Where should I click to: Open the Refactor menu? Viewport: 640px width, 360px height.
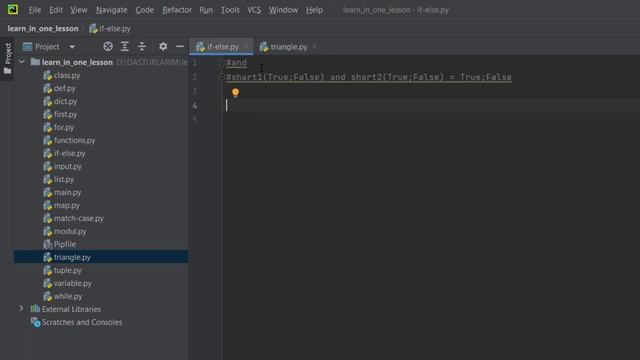click(177, 10)
